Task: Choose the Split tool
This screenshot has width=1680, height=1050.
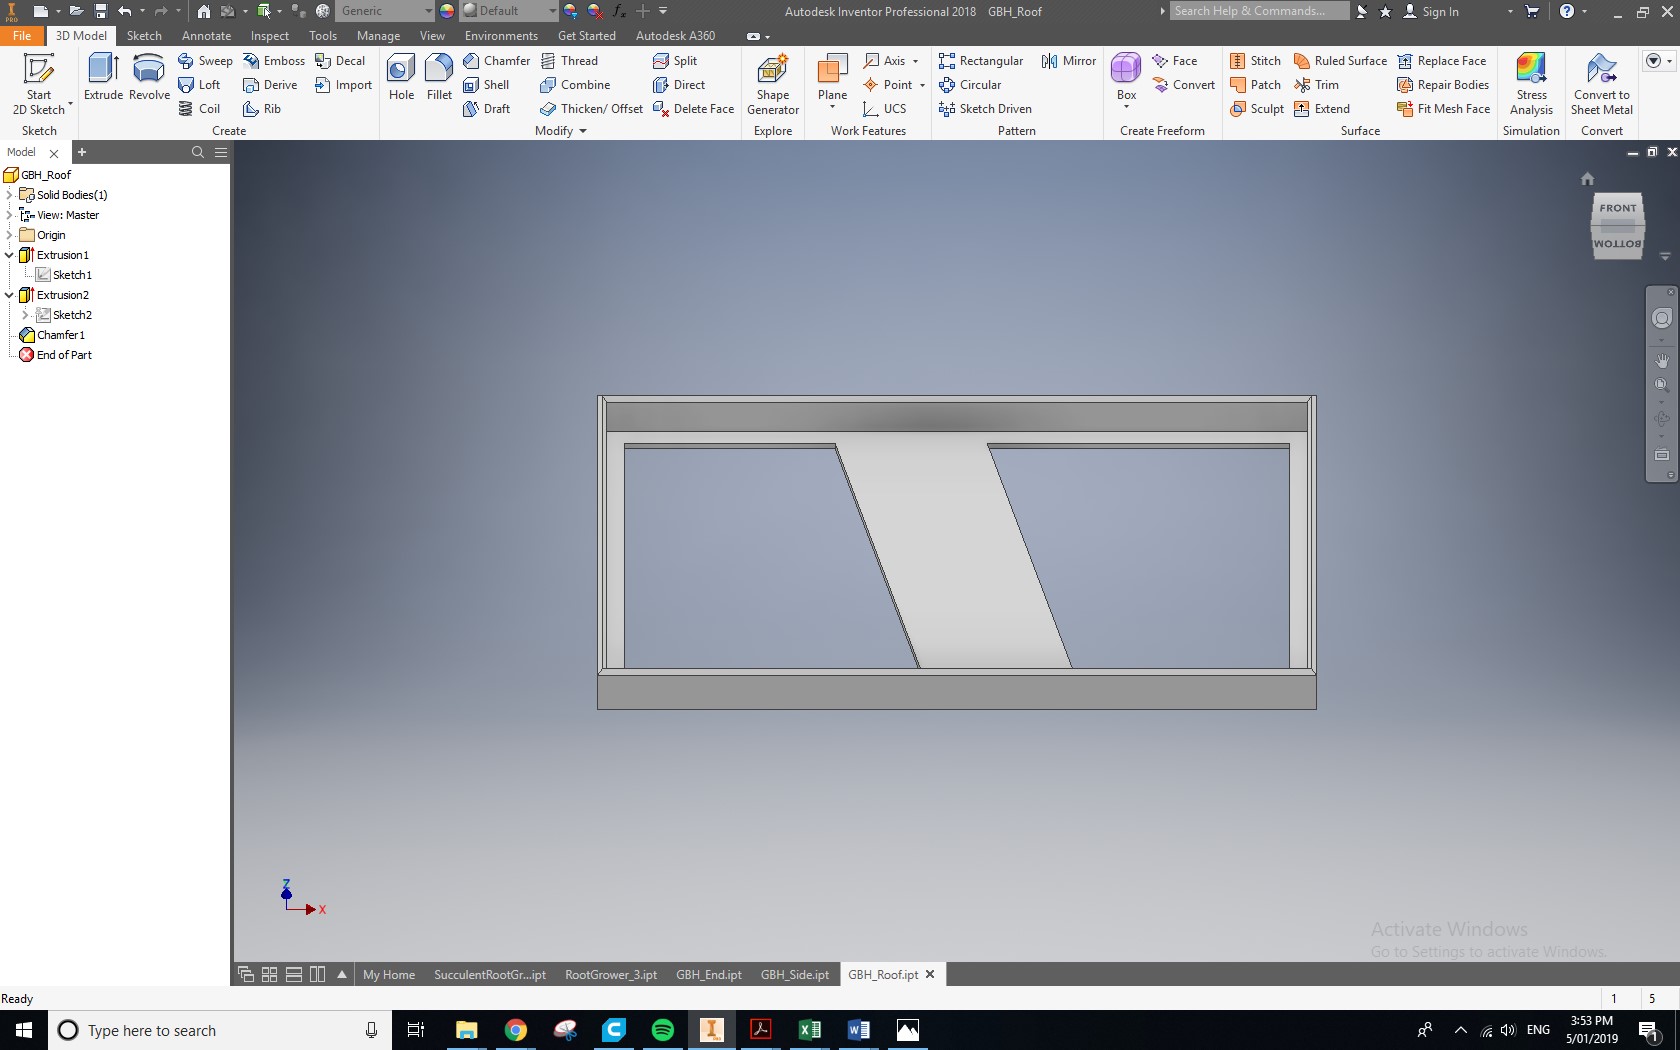Action: pos(675,61)
